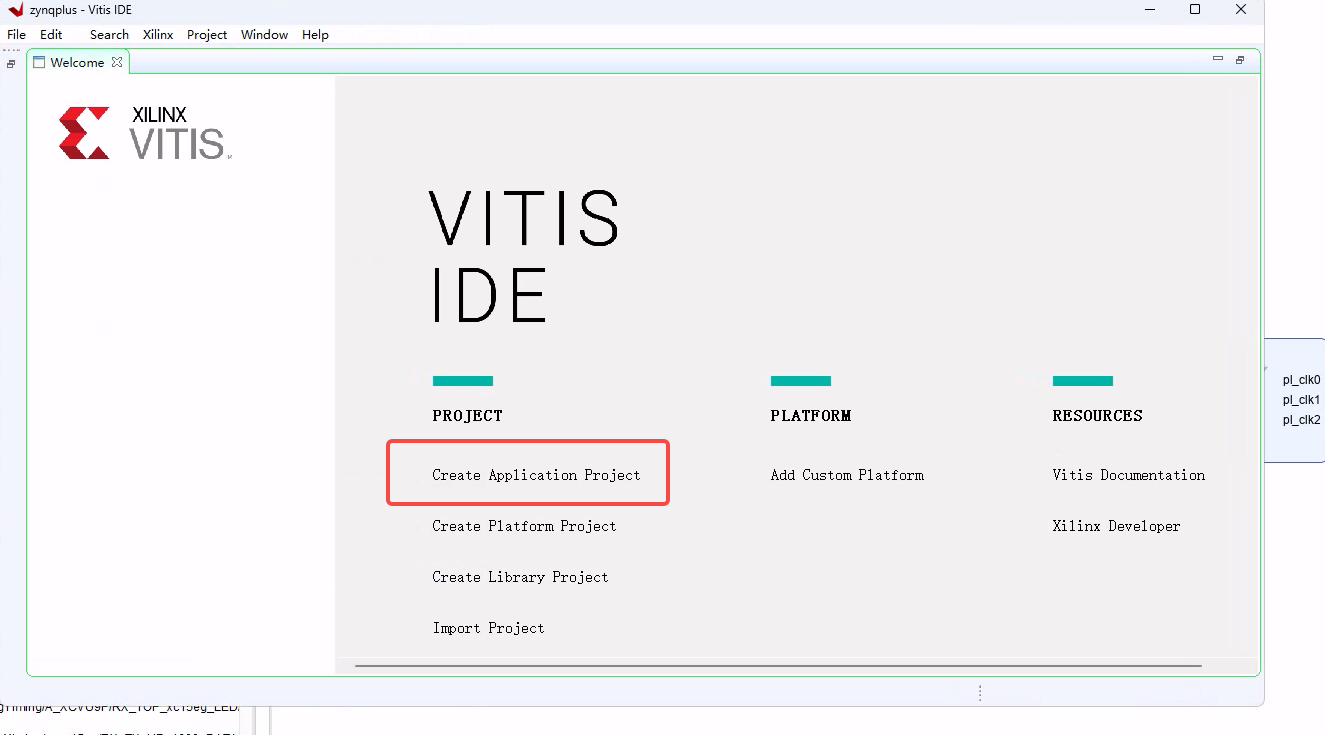Click the horizontal scrollbar in Welcome page
1325x735 pixels.
778,665
